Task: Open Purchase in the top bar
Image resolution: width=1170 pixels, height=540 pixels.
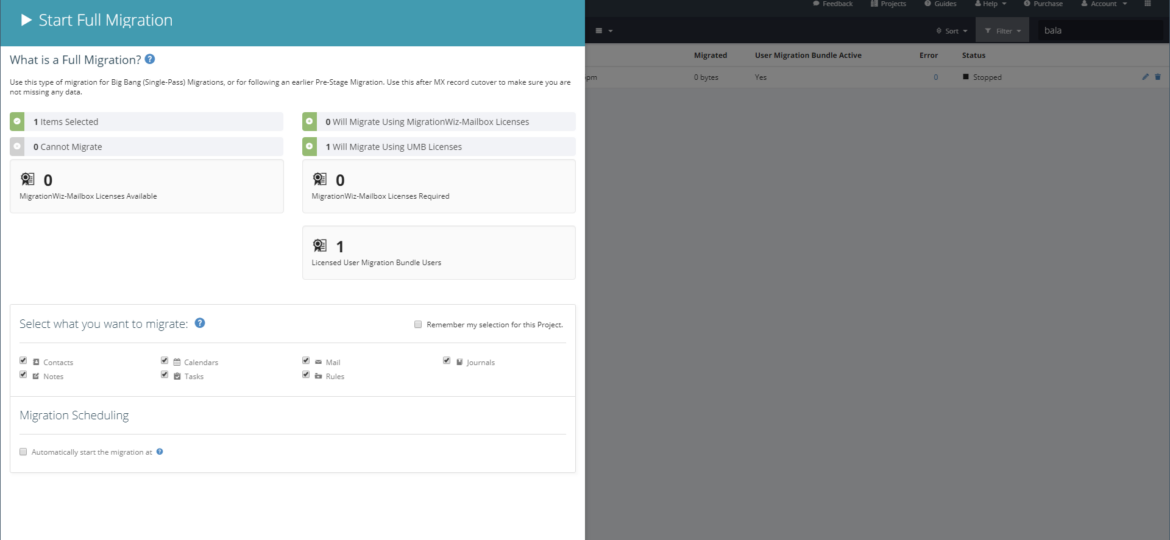Action: [1043, 4]
